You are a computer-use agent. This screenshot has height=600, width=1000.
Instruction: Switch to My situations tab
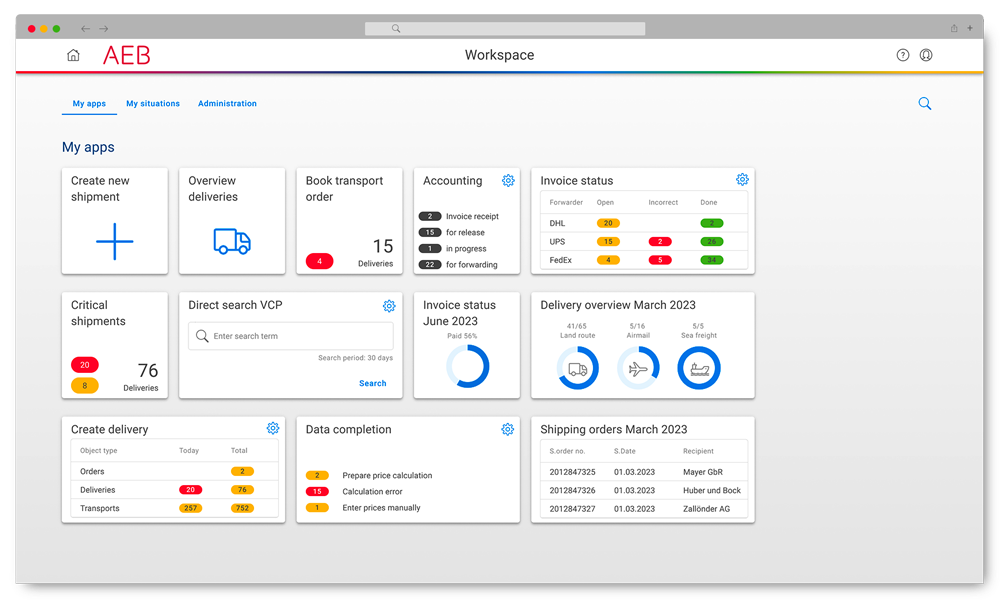[153, 103]
